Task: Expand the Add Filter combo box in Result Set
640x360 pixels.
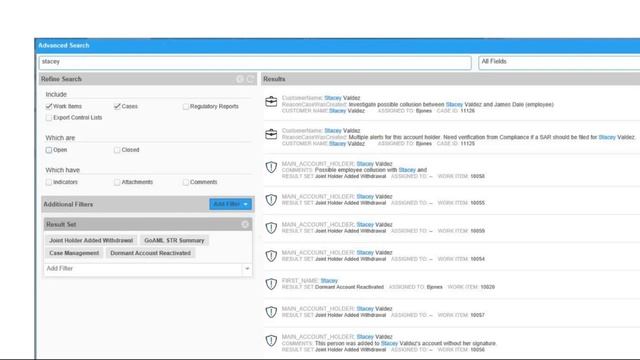Action: click(247, 269)
